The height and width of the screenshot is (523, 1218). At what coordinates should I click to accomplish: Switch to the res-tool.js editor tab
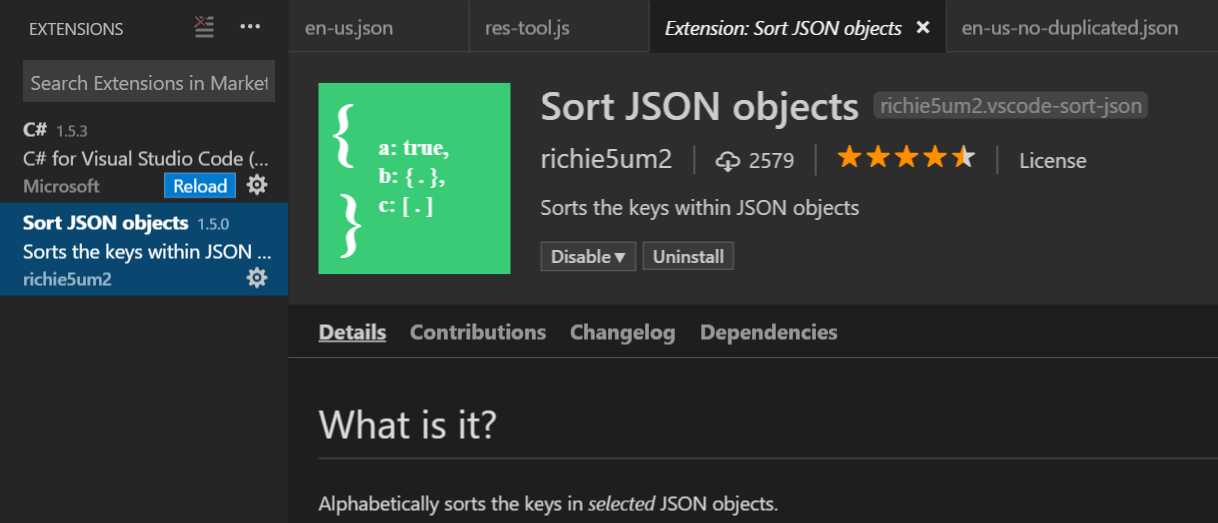pos(527,27)
